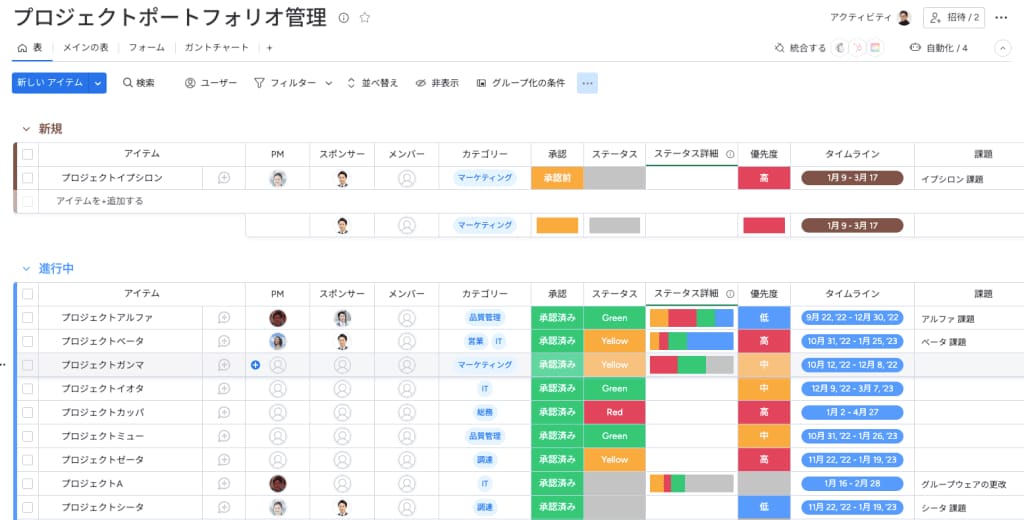This screenshot has height=520, width=1024.
Task: Check the プロジェクトベータ row checkbox
Action: 27,341
